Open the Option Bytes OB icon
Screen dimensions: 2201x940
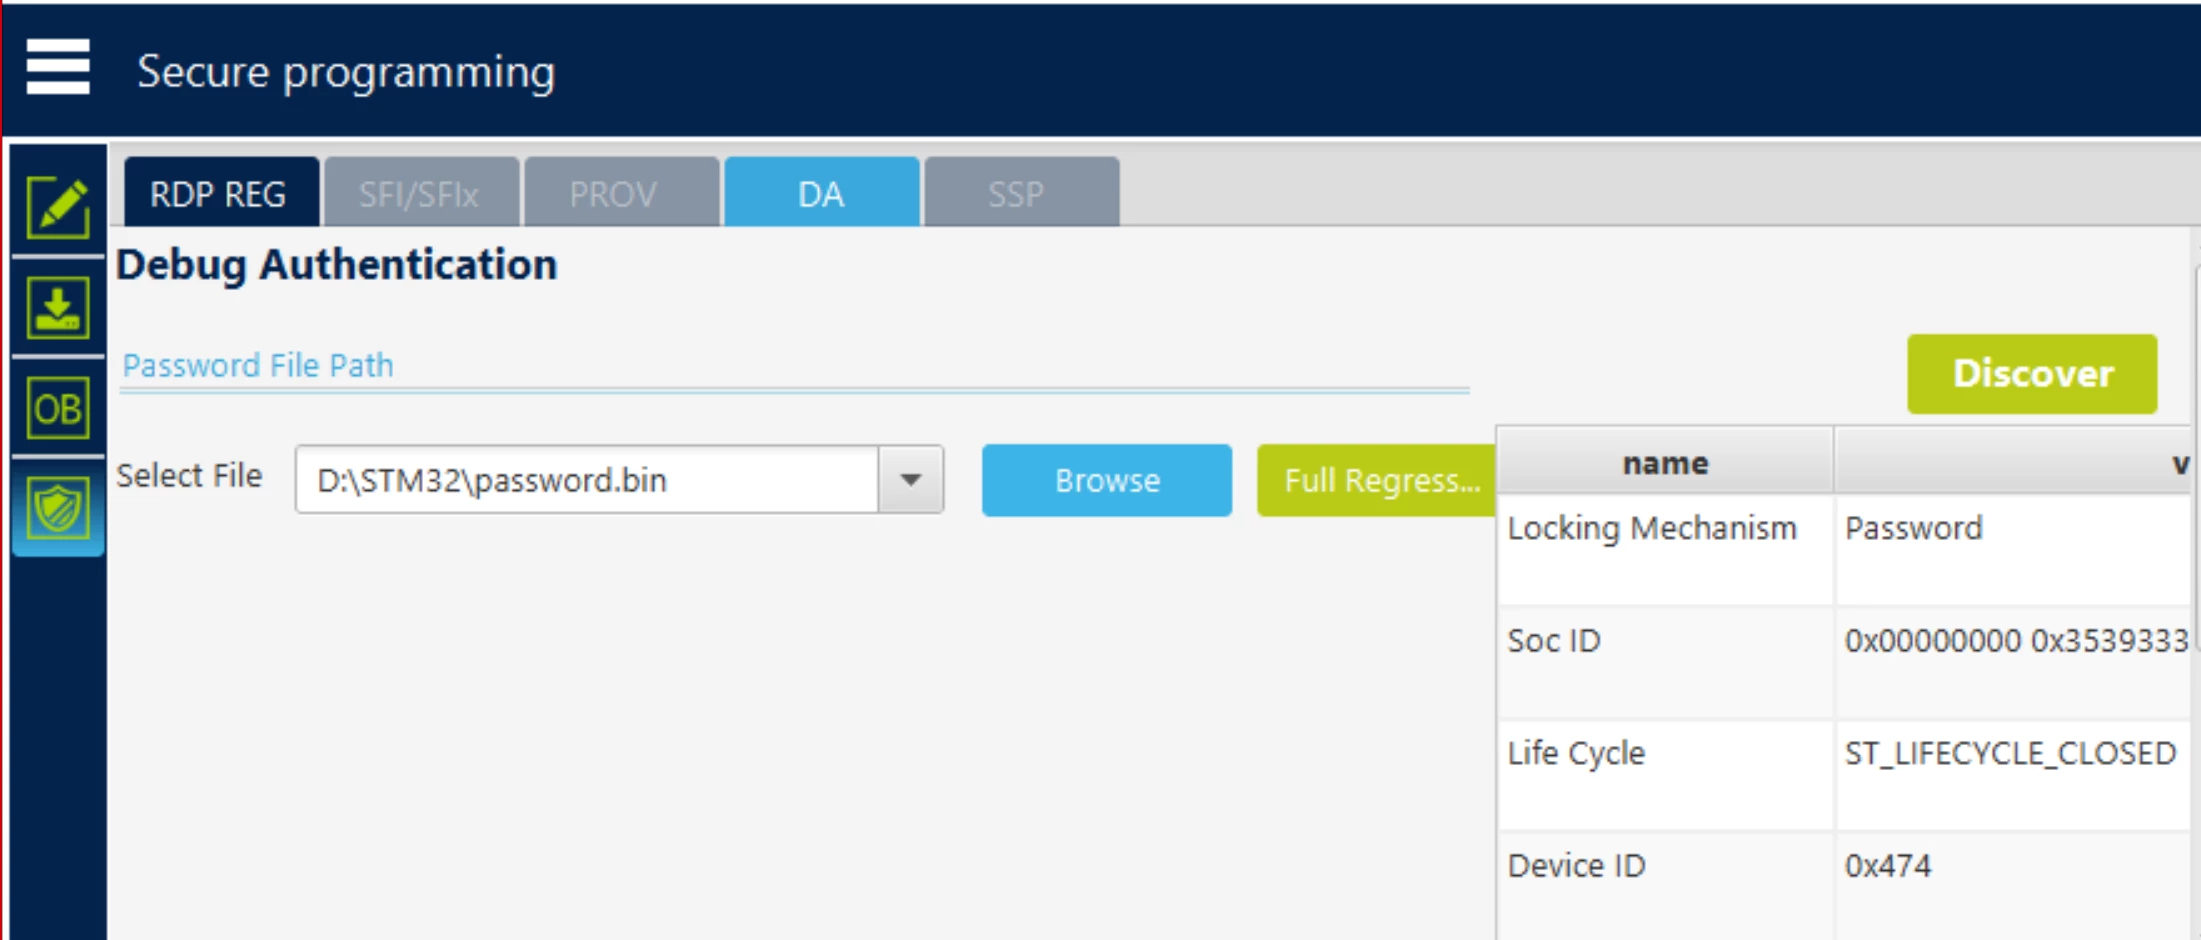click(x=58, y=408)
